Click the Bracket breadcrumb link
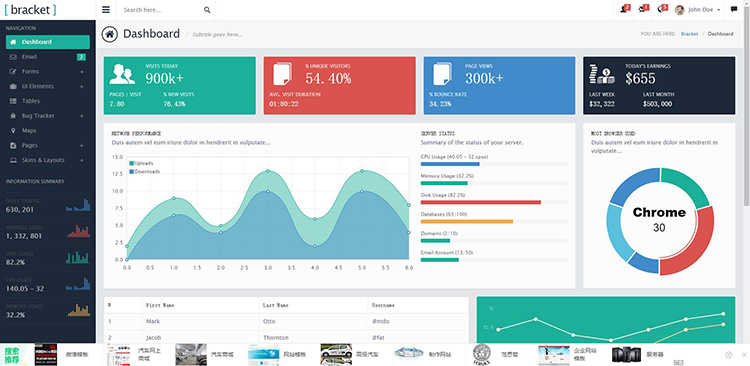Screen dimensions: 750x366 [689, 34]
